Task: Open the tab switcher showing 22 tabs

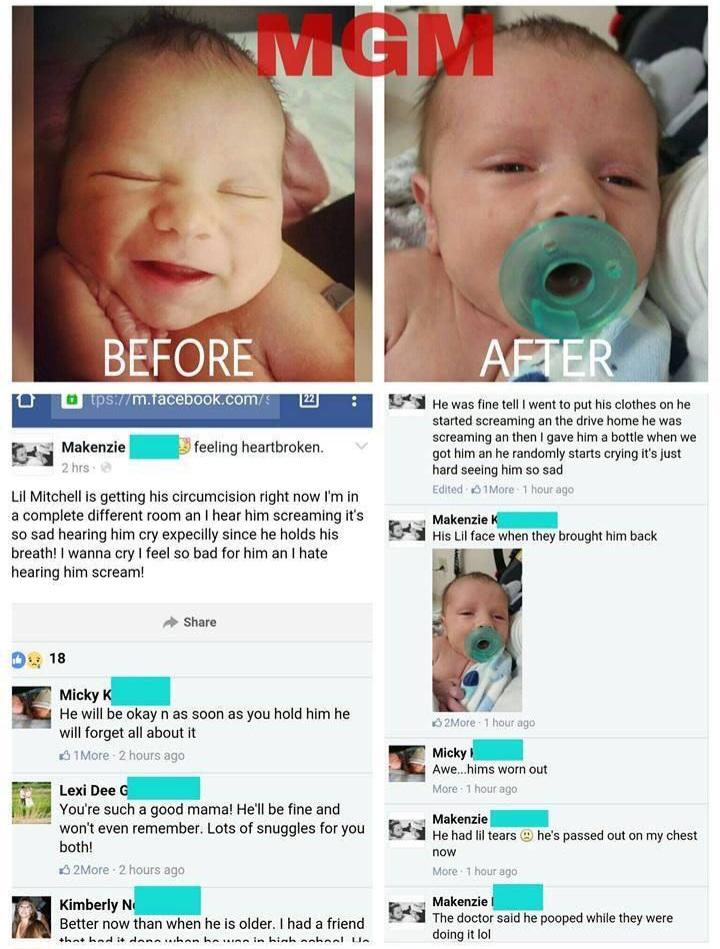Action: [309, 399]
